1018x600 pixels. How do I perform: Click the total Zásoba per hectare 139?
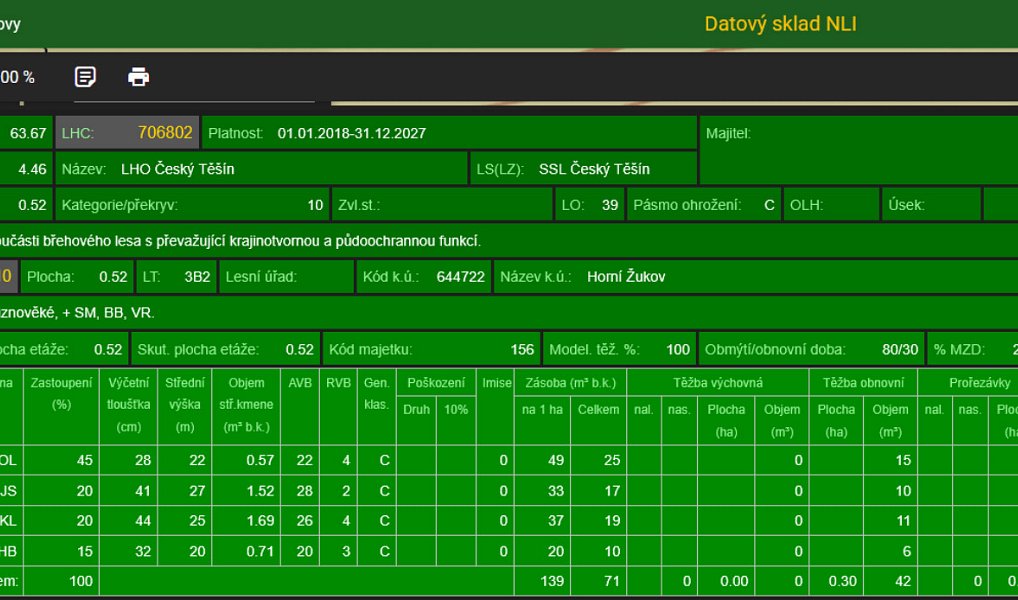(x=552, y=581)
